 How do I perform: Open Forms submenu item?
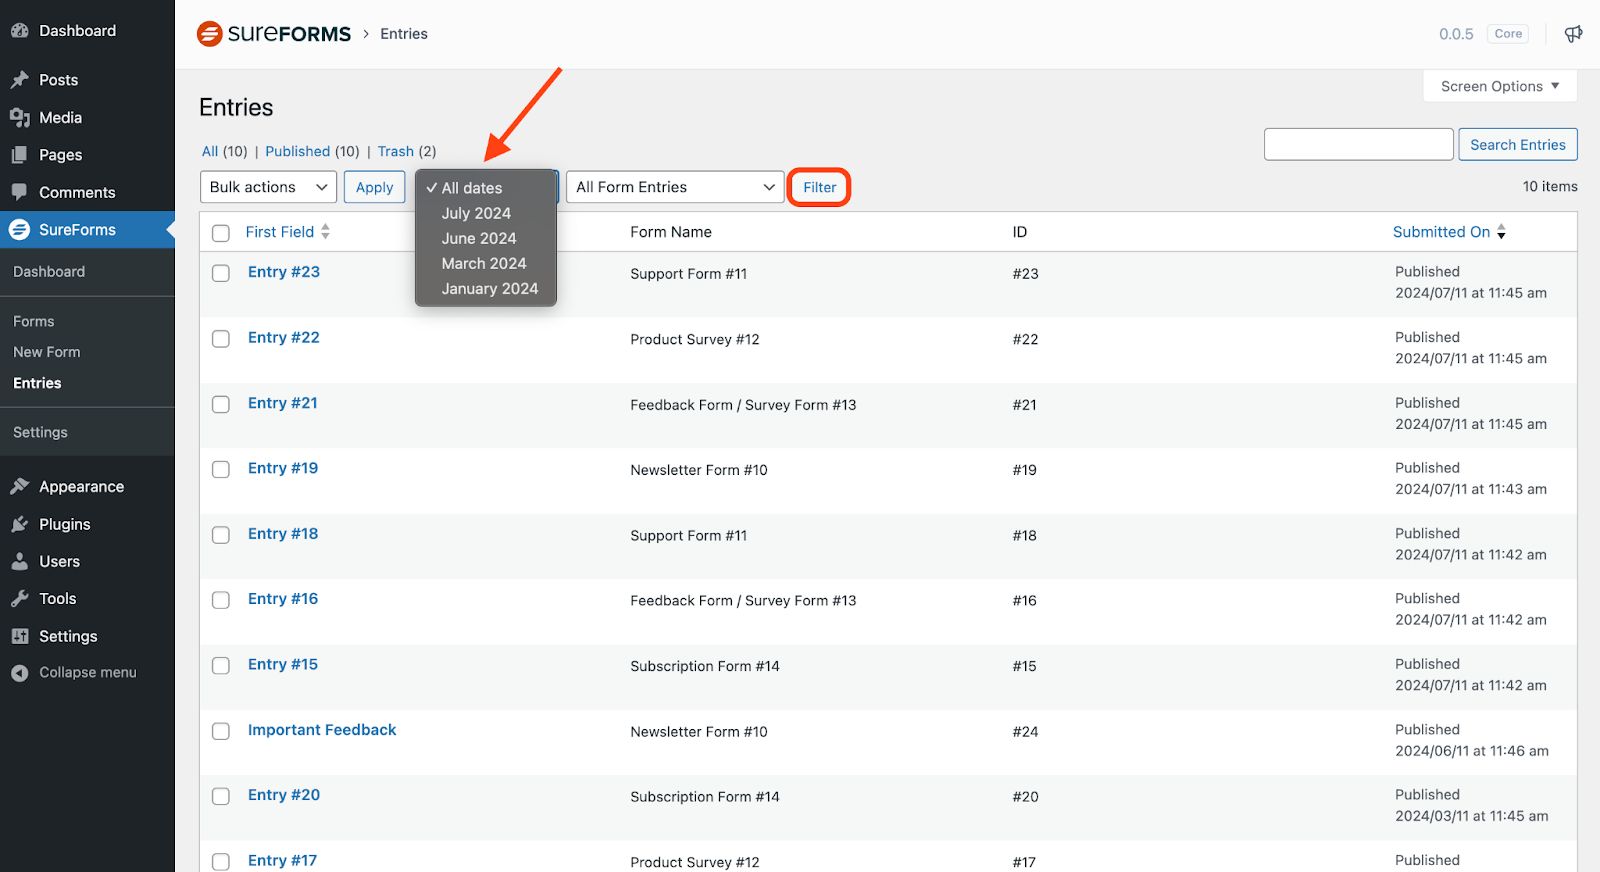tap(34, 321)
